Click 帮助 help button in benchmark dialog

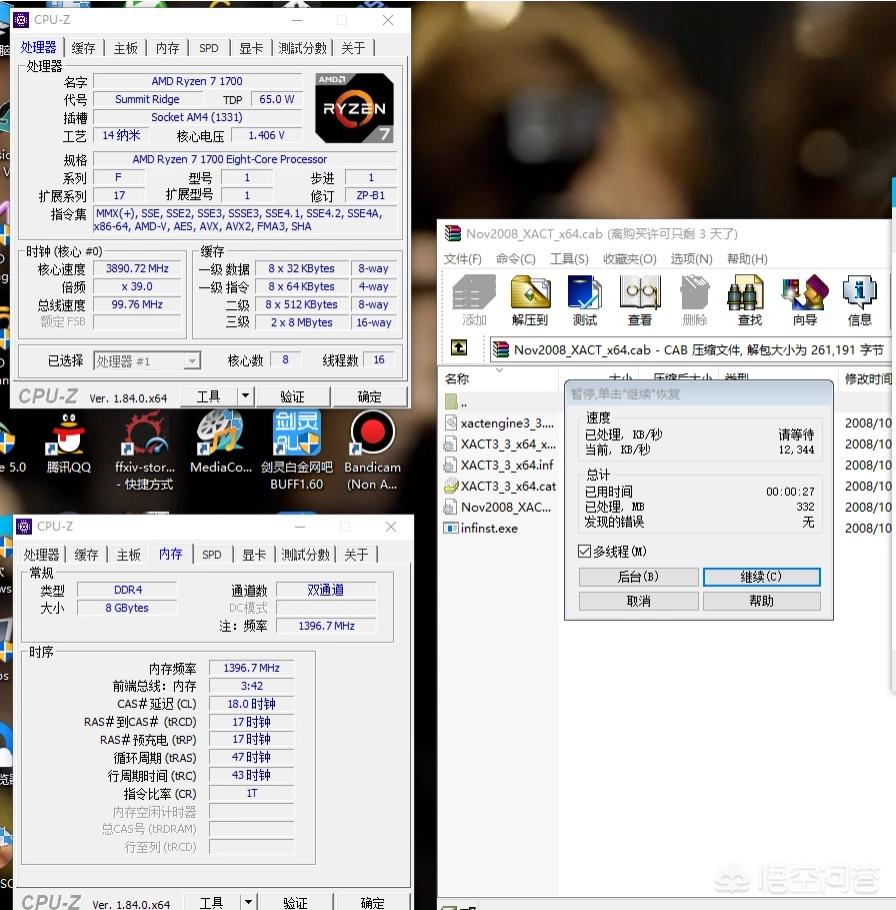point(761,601)
